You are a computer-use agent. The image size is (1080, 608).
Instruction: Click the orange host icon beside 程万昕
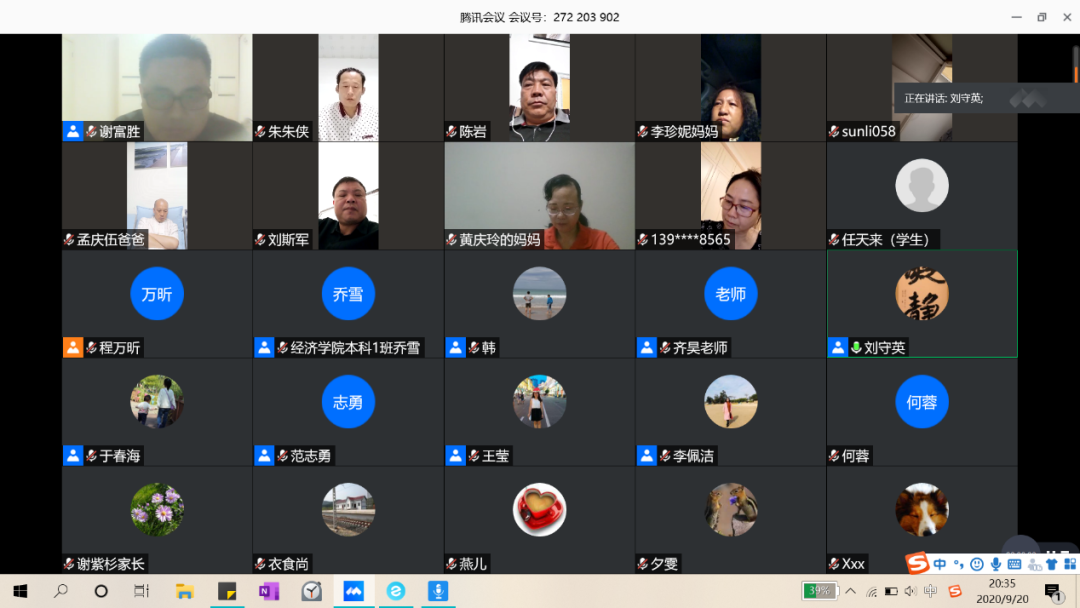click(x=73, y=348)
